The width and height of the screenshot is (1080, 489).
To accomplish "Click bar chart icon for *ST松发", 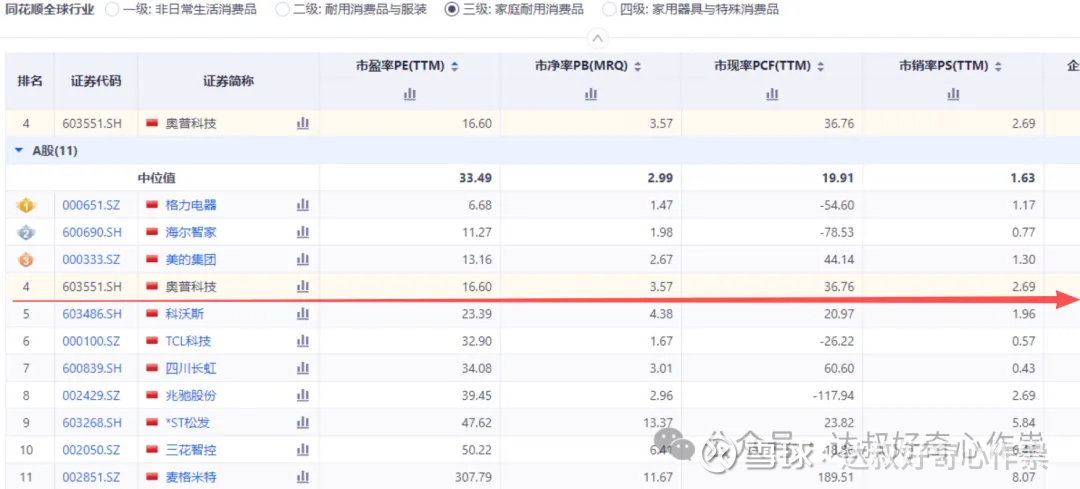I will coord(302,422).
